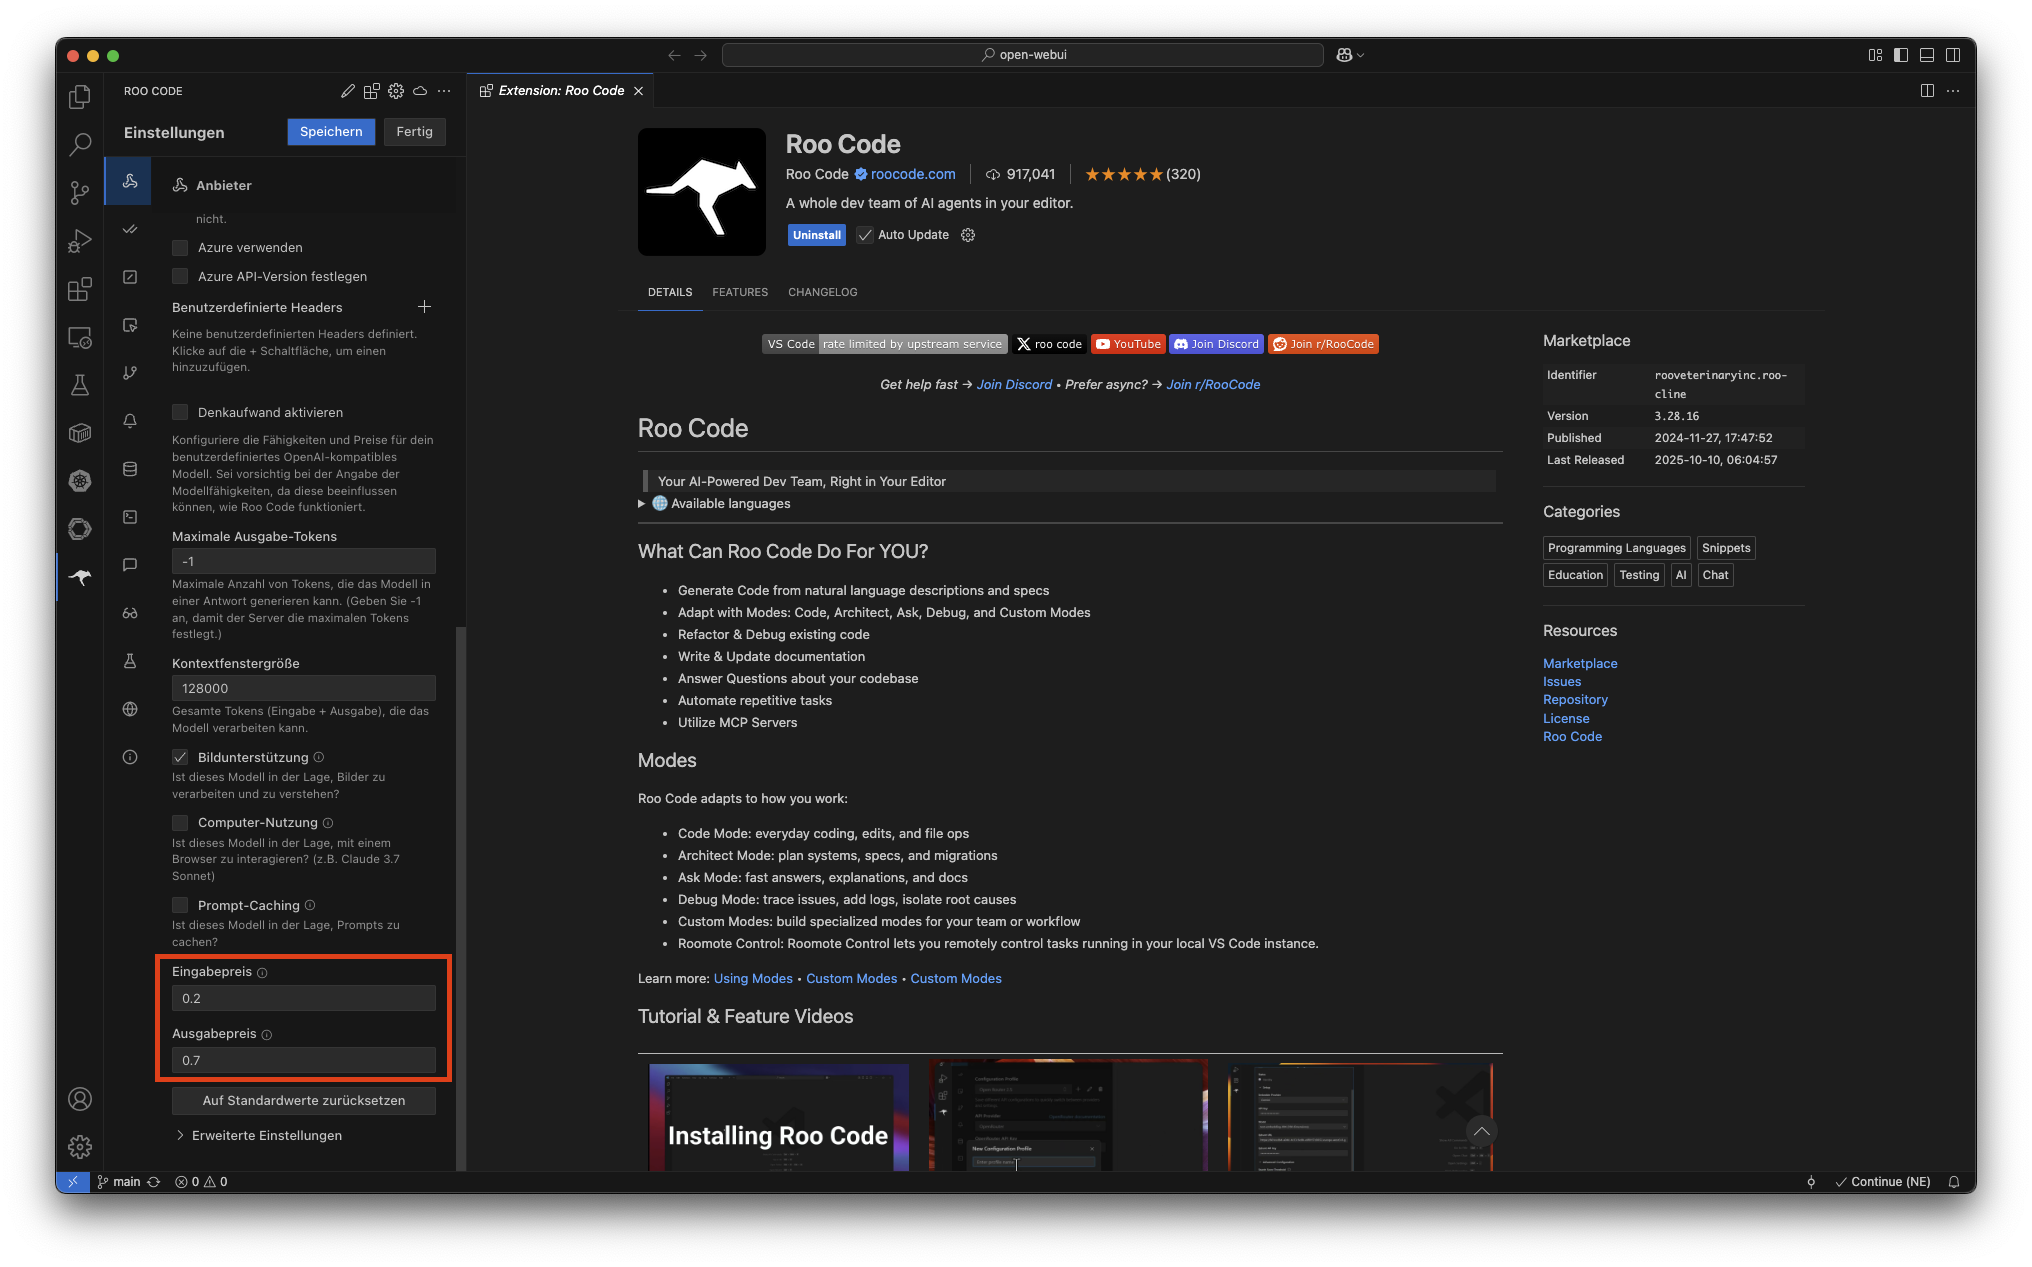Image resolution: width=2032 pixels, height=1267 pixels.
Task: Click the Programming Languages category tag
Action: pos(1616,548)
